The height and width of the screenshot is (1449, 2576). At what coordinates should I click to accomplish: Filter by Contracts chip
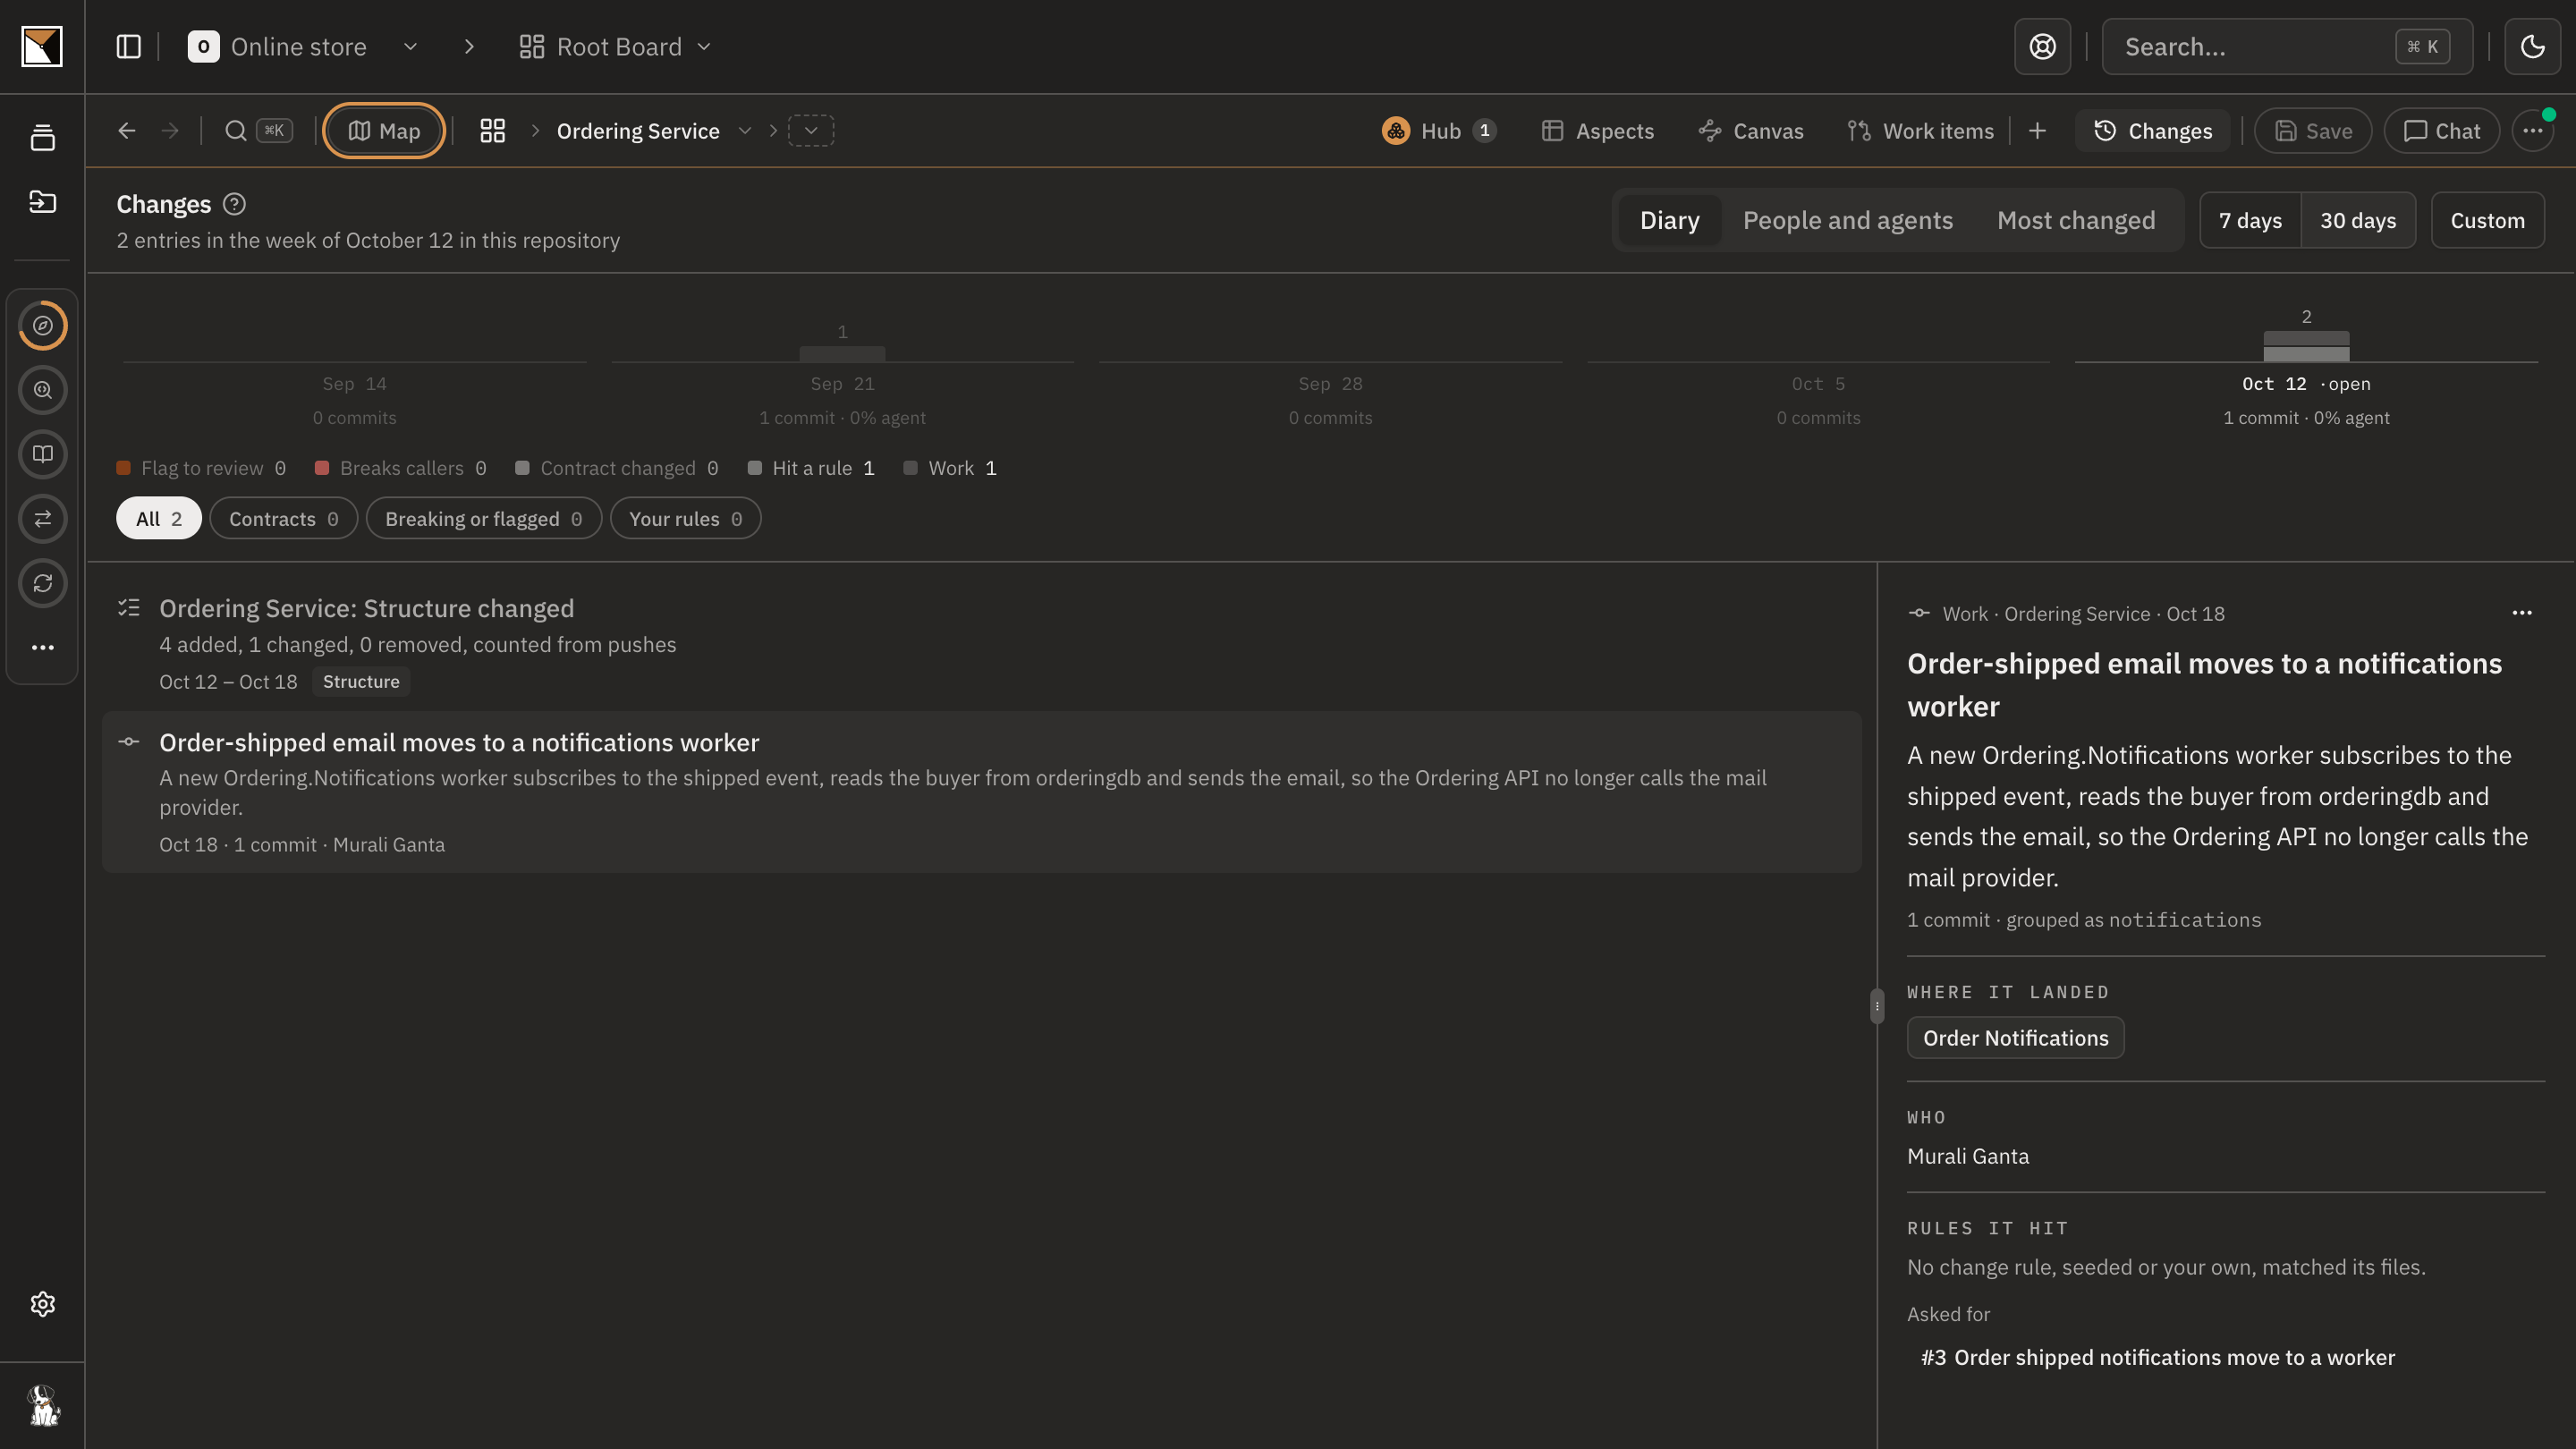pyautogui.click(x=284, y=519)
